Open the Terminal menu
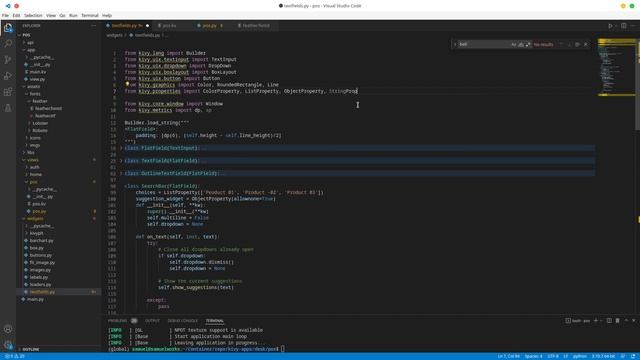This screenshot has width=640, height=360. (x=90, y=16)
